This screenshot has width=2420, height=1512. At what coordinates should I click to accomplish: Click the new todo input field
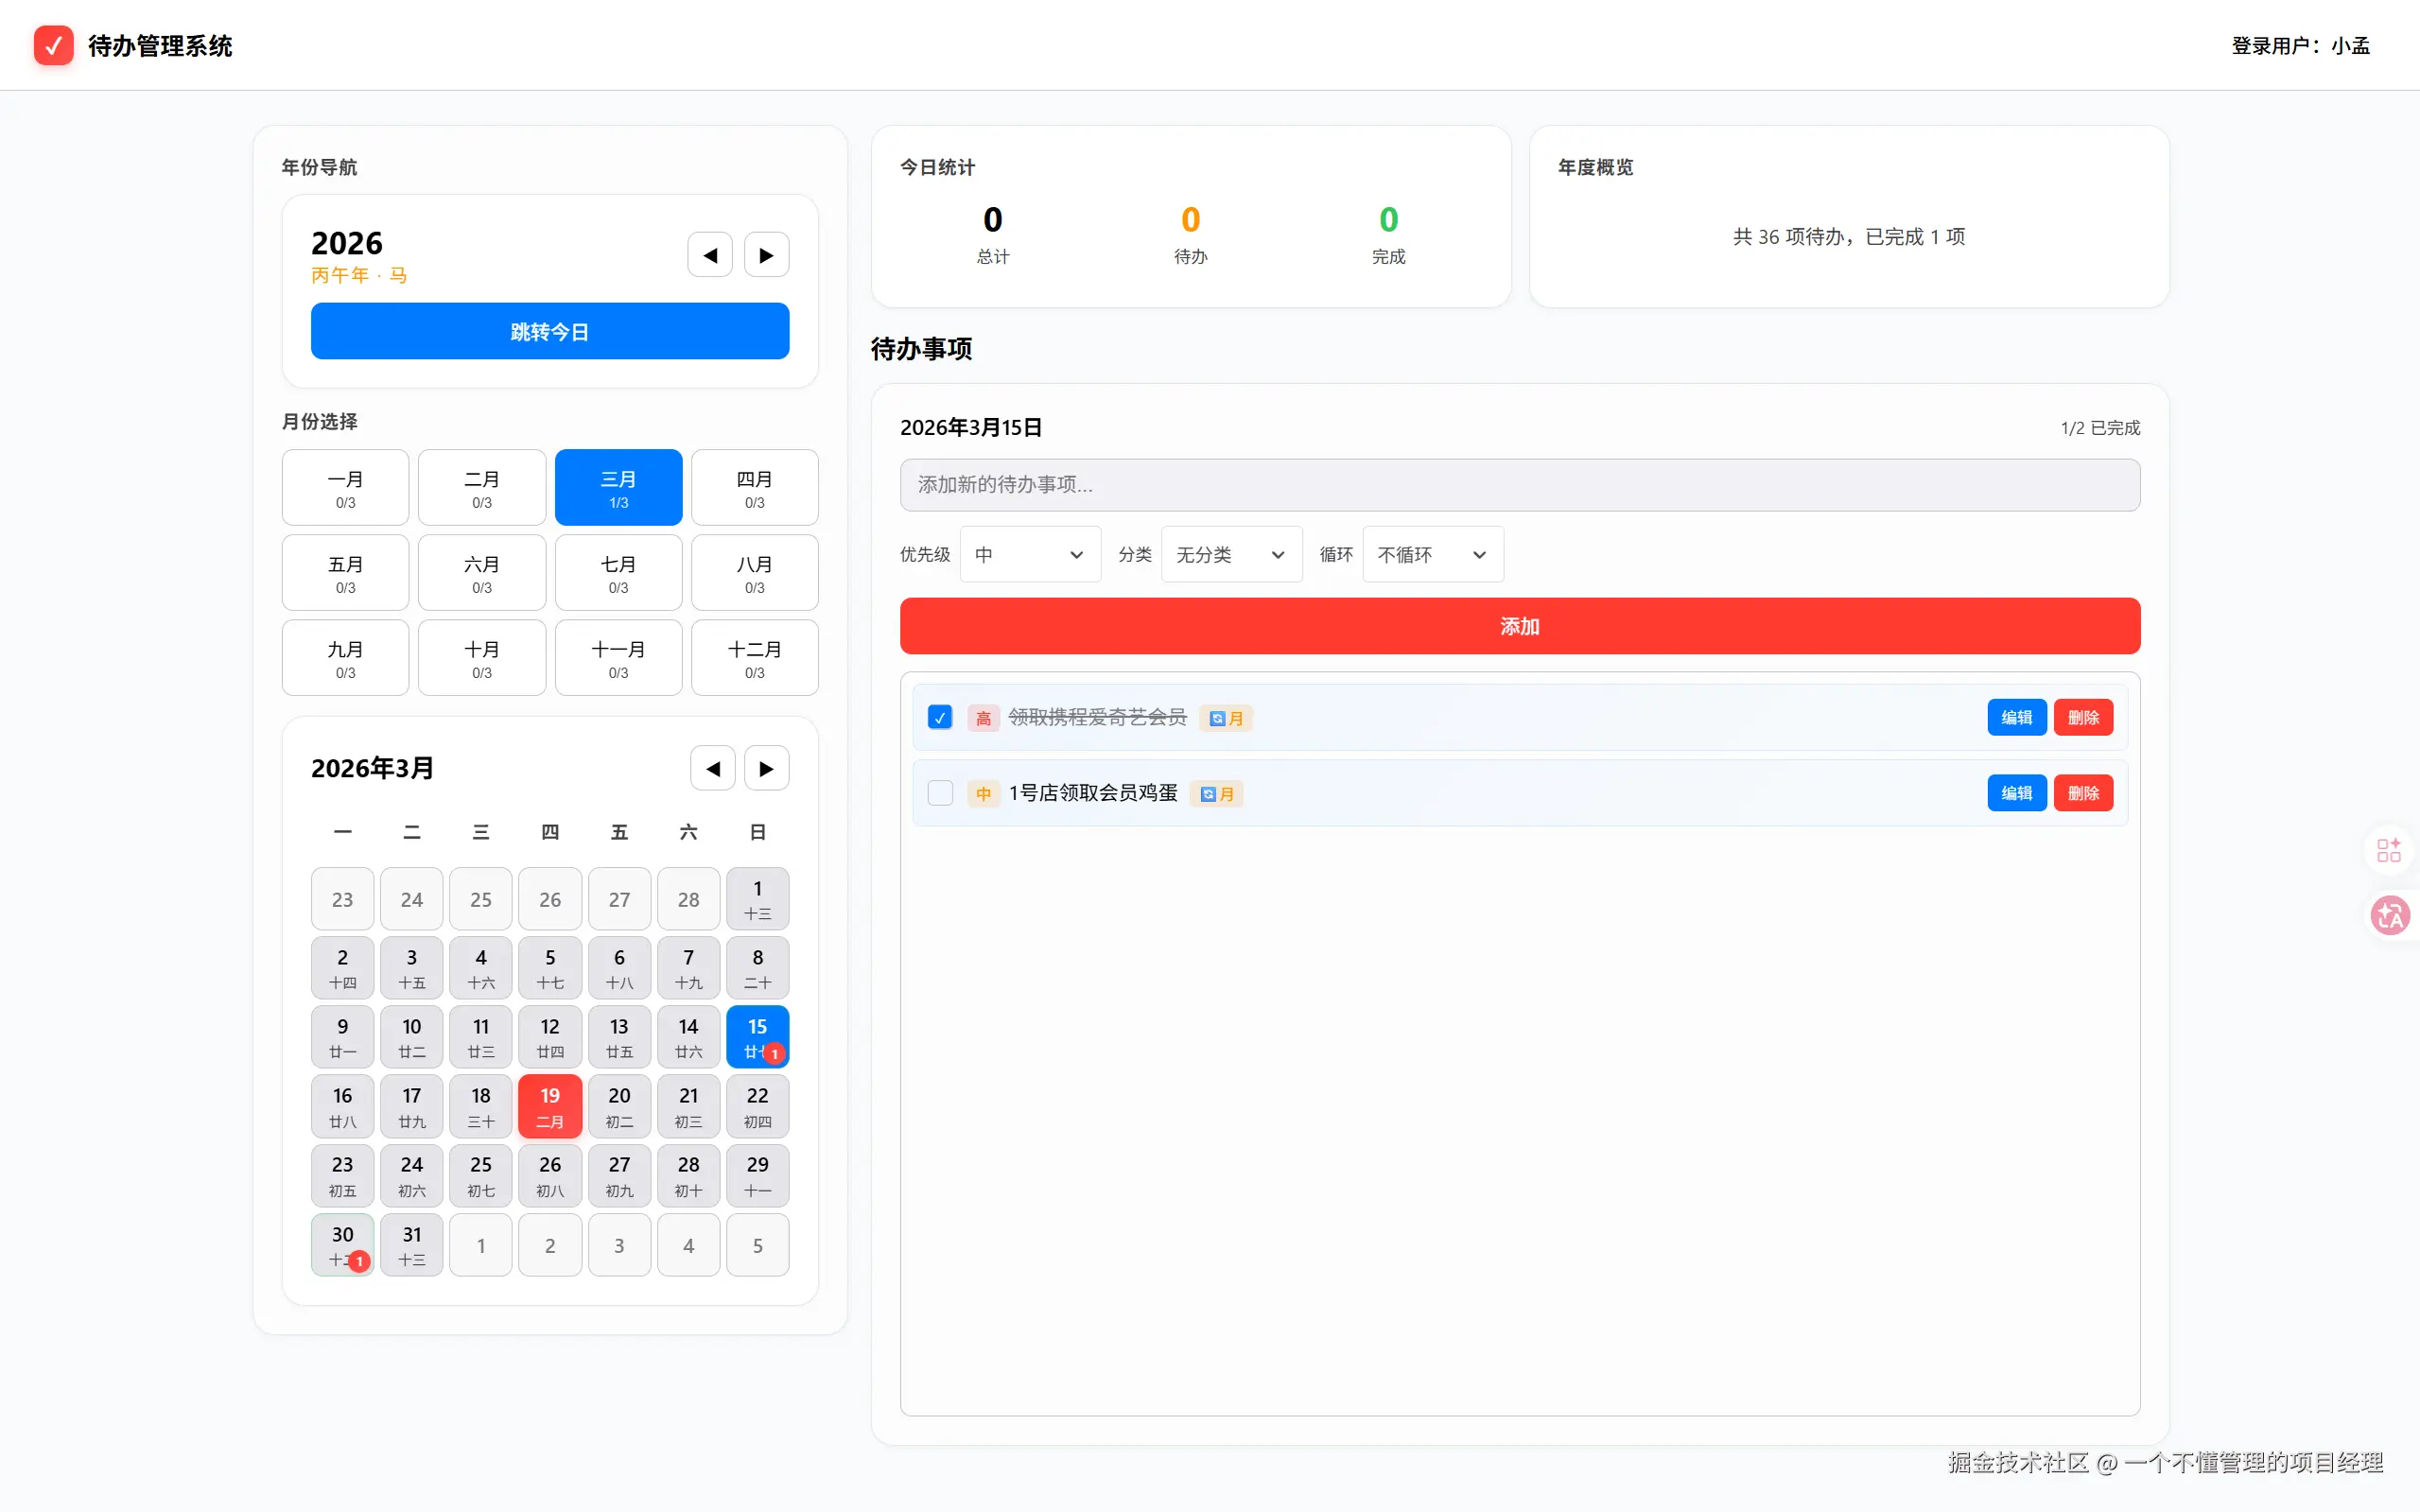[1519, 485]
